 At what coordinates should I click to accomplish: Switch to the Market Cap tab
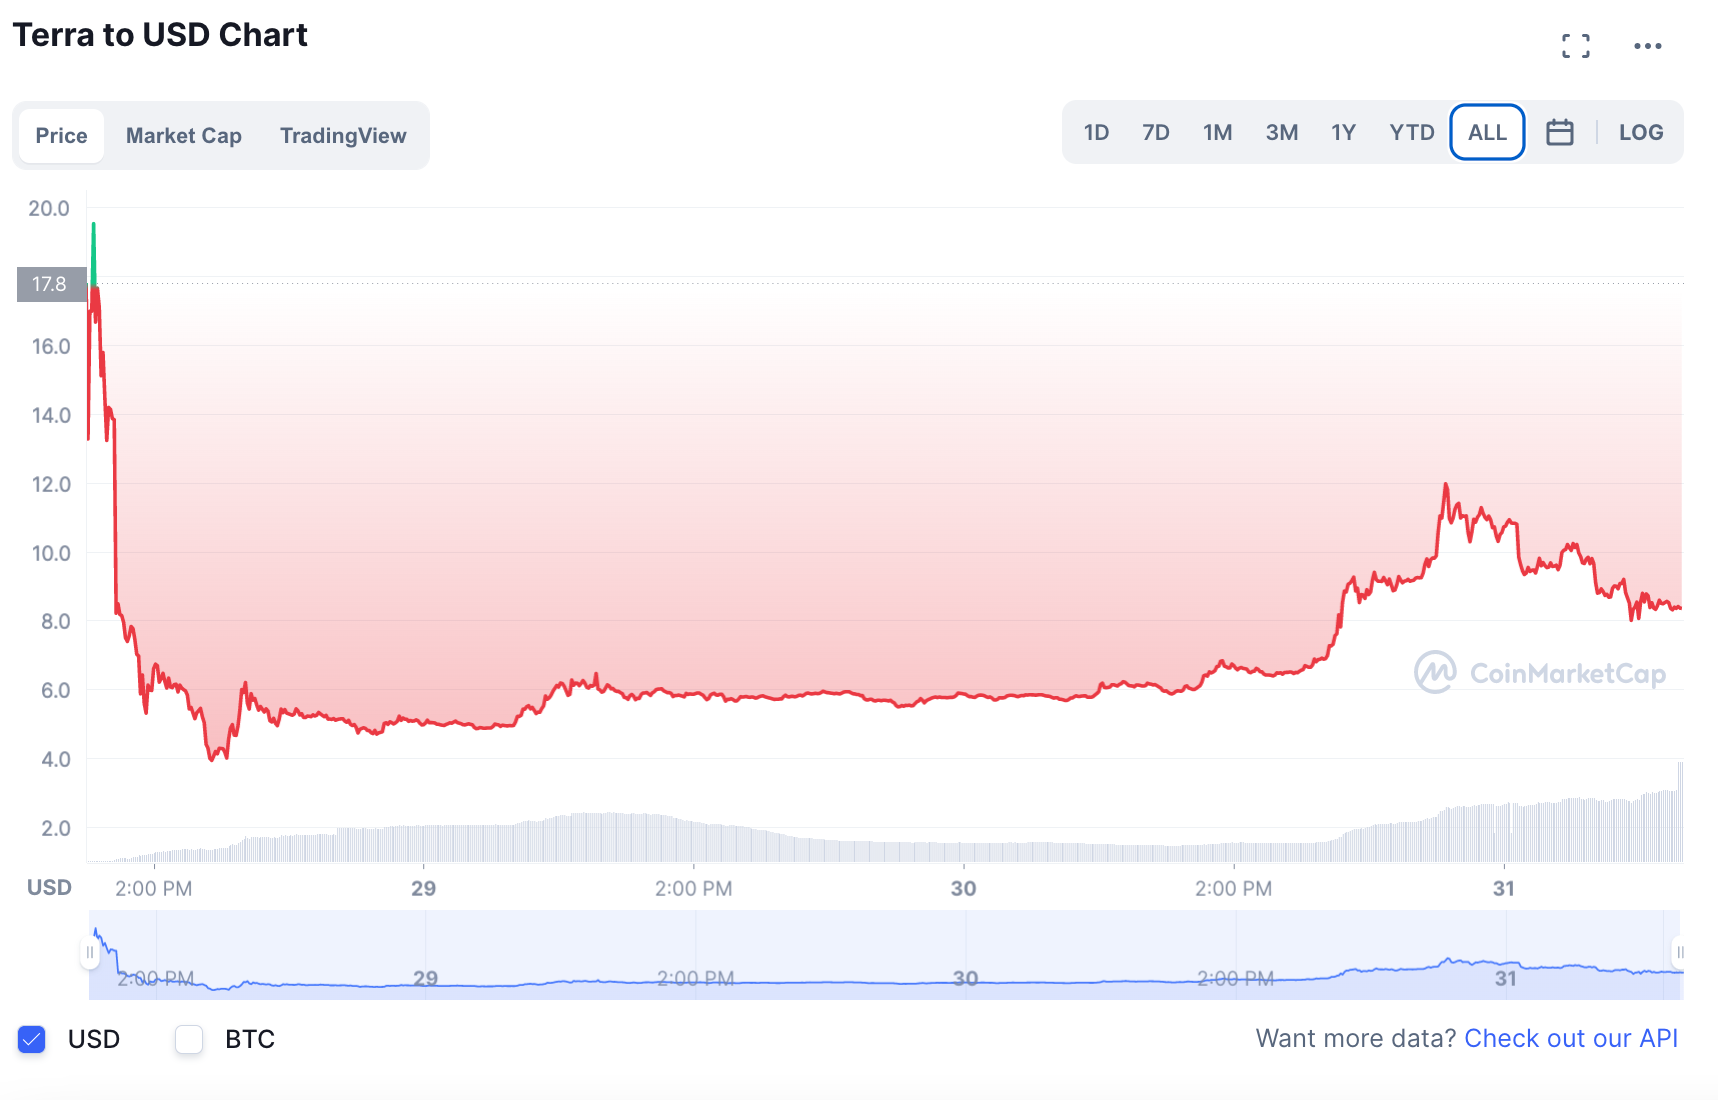pos(184,135)
